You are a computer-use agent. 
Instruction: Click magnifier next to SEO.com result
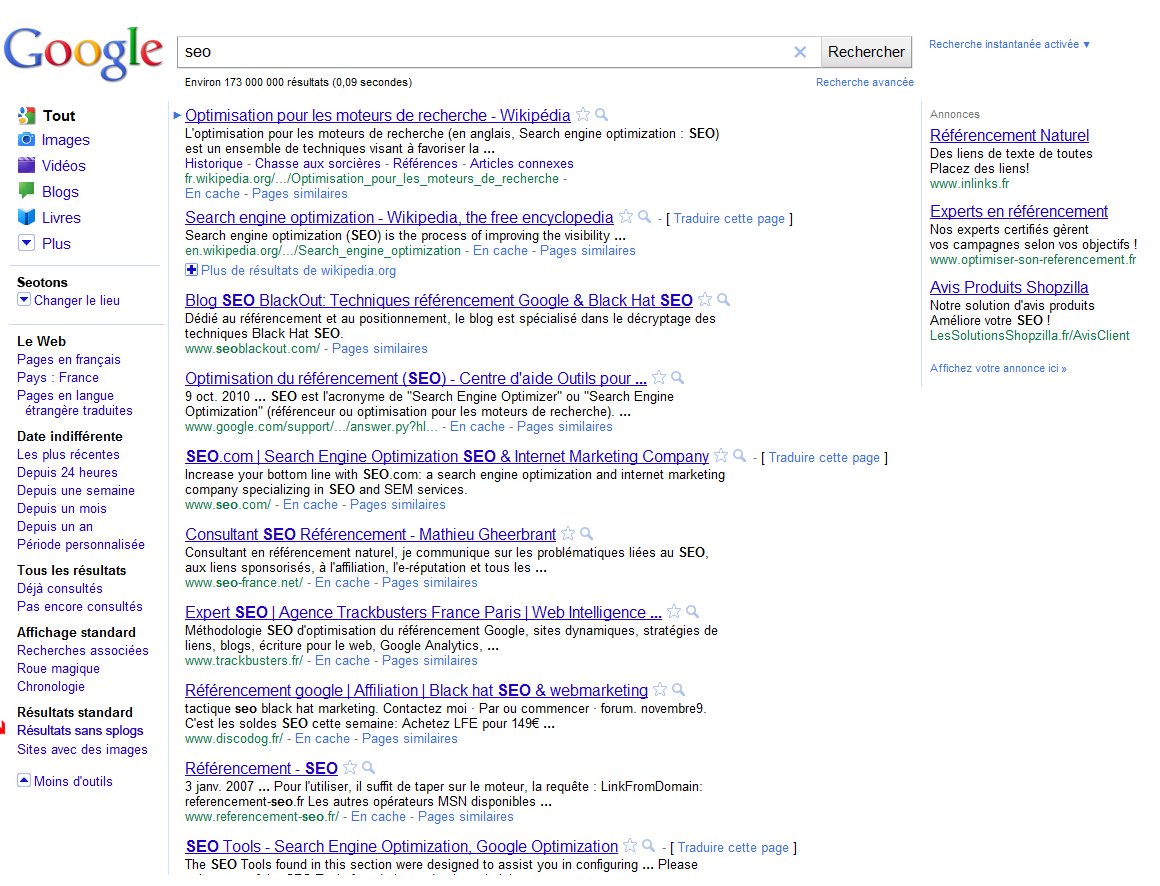click(740, 456)
